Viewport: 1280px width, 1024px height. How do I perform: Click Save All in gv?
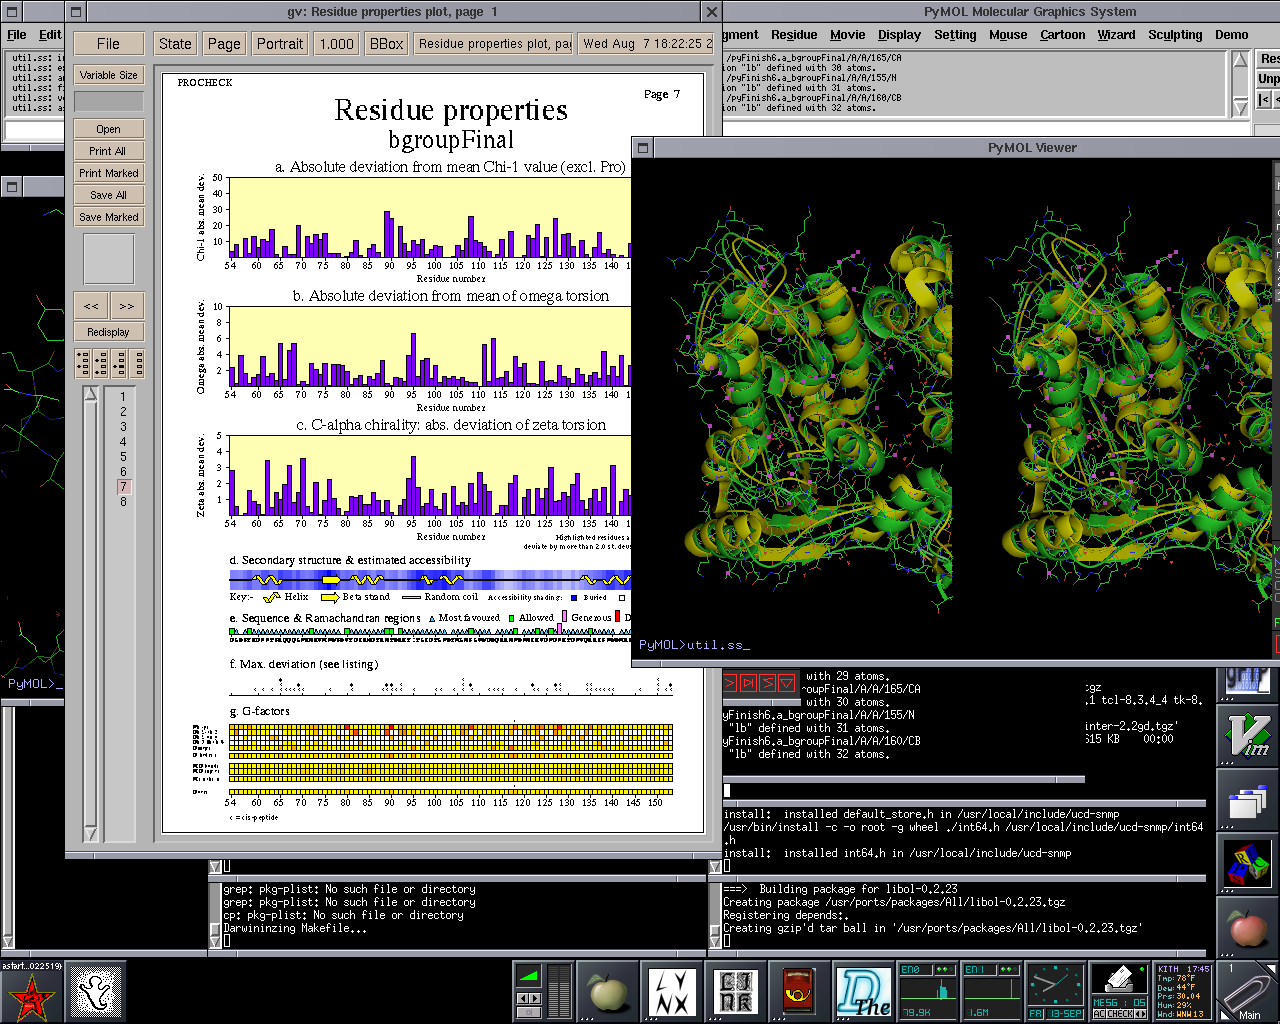pyautogui.click(x=108, y=195)
